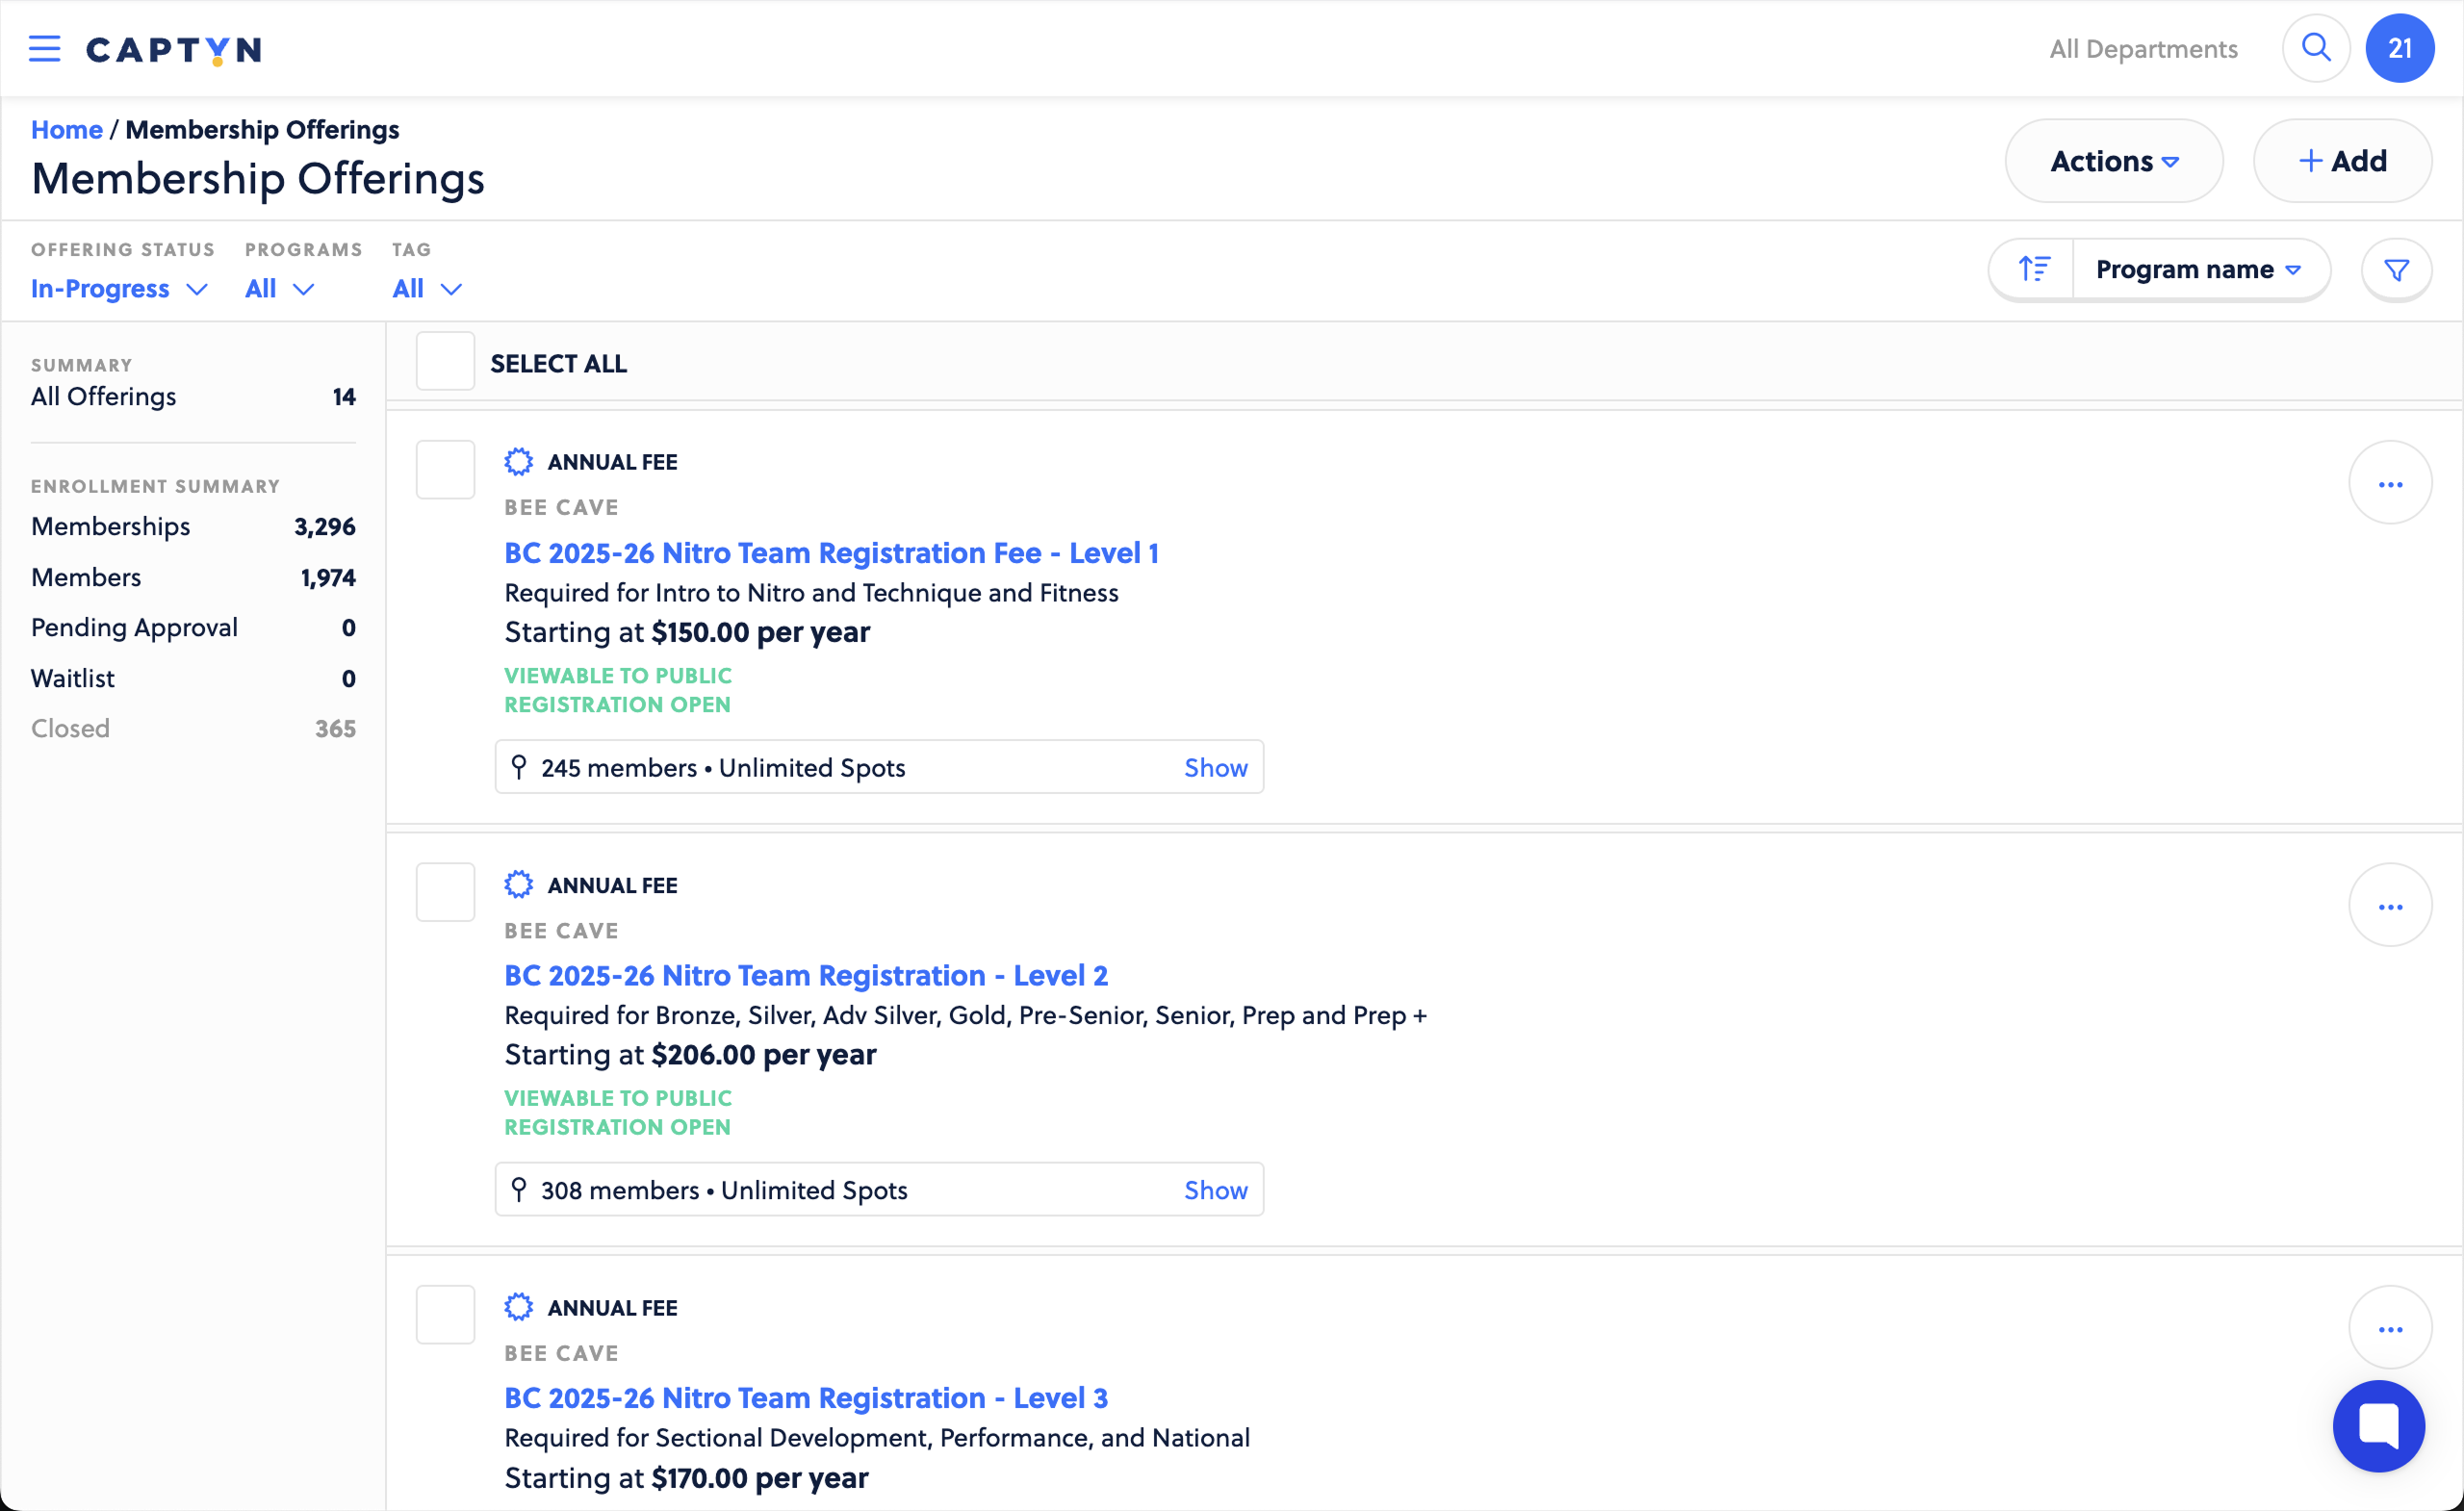This screenshot has height=1511, width=2464.
Task: Show the 245 members location list
Action: [x=1215, y=767]
